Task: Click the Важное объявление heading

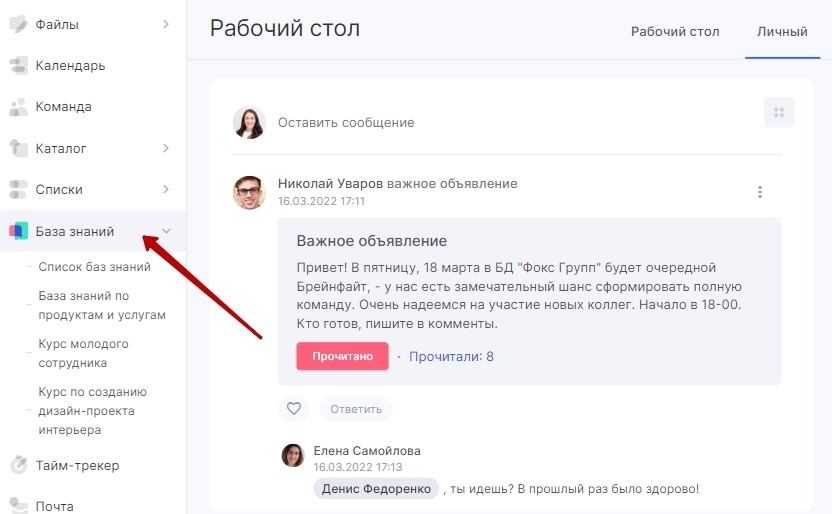Action: pos(371,241)
